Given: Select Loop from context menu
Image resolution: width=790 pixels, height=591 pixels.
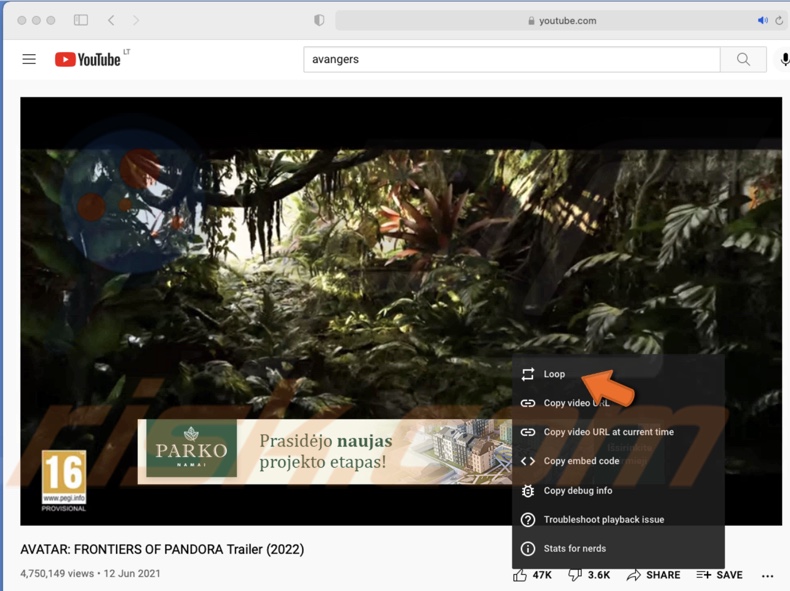Looking at the screenshot, I should (x=618, y=374).
